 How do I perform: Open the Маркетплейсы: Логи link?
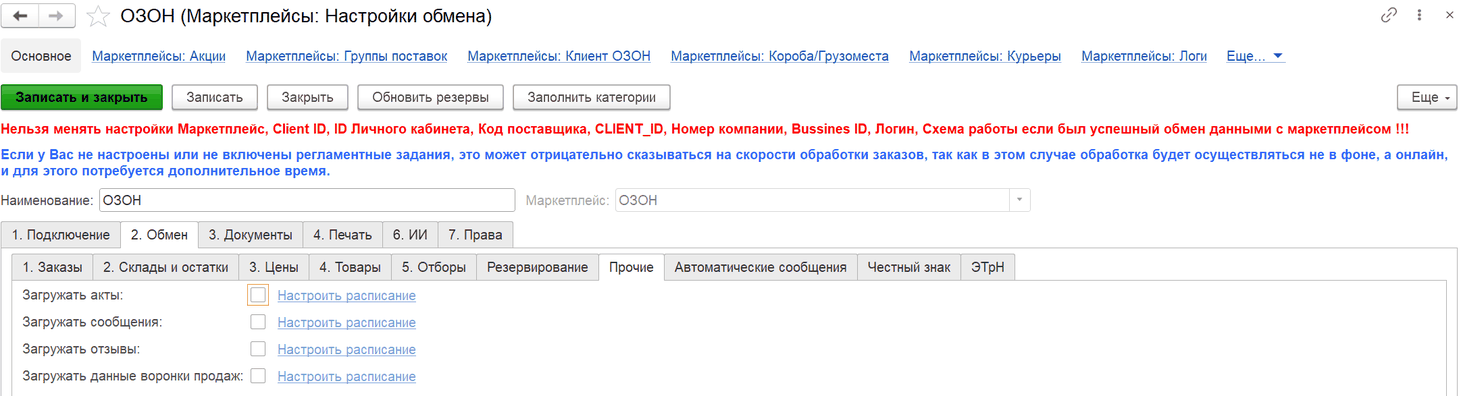pos(1145,56)
